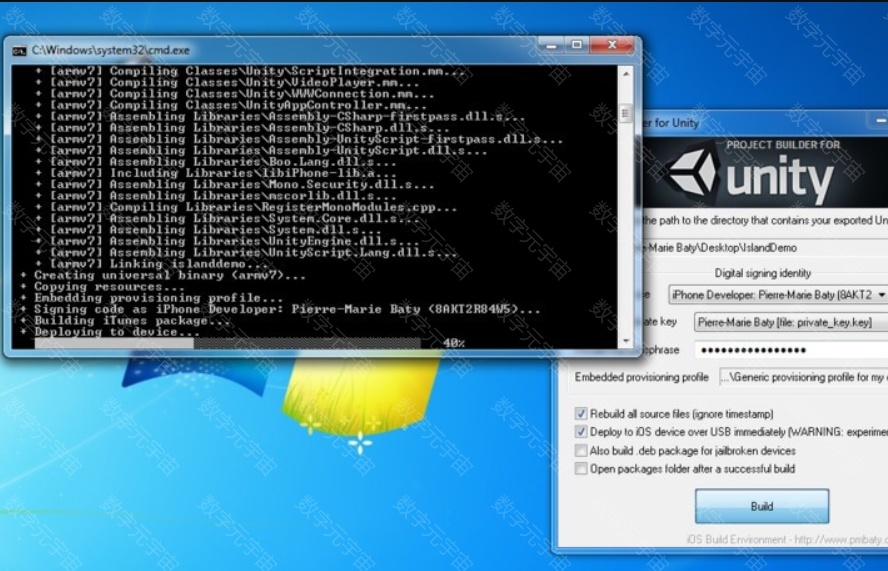Click the exported project path field
The width and height of the screenshot is (888, 571).
766,248
